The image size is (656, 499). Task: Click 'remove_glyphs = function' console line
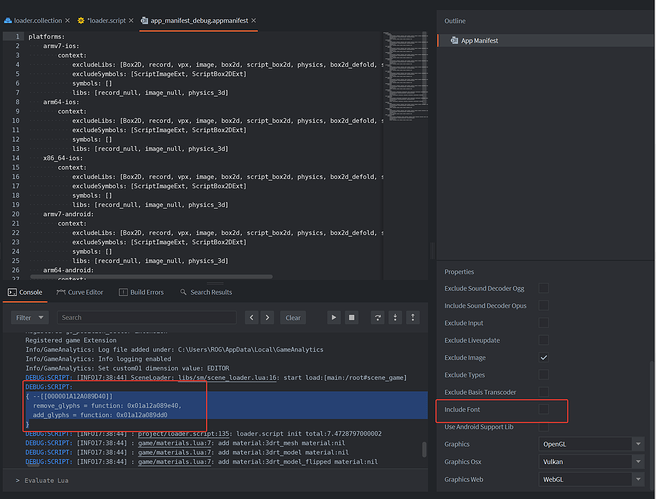107,406
